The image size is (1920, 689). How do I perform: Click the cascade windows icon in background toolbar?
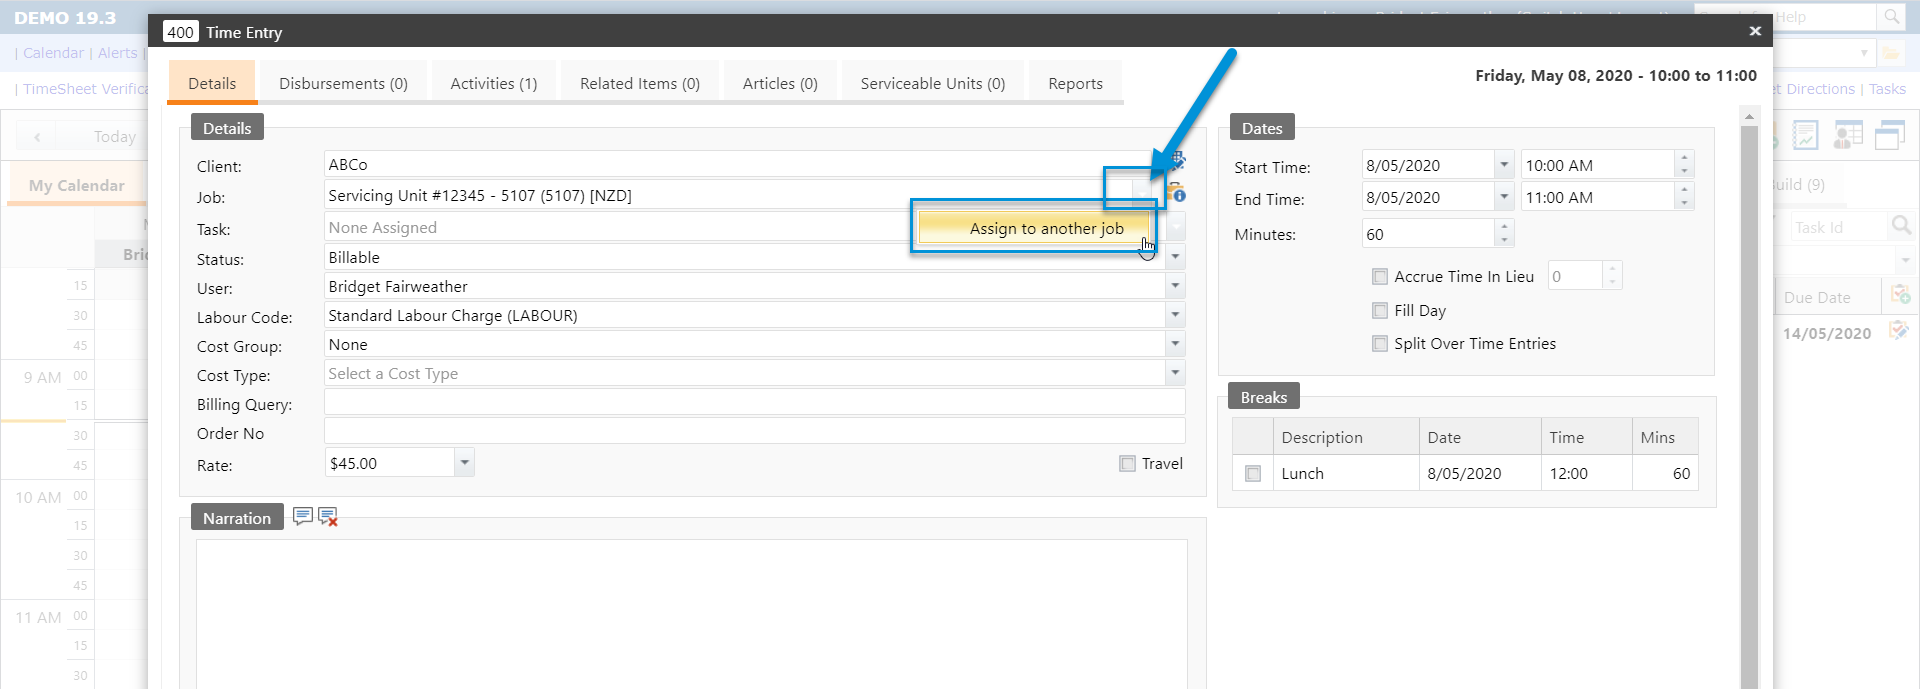(x=1889, y=135)
